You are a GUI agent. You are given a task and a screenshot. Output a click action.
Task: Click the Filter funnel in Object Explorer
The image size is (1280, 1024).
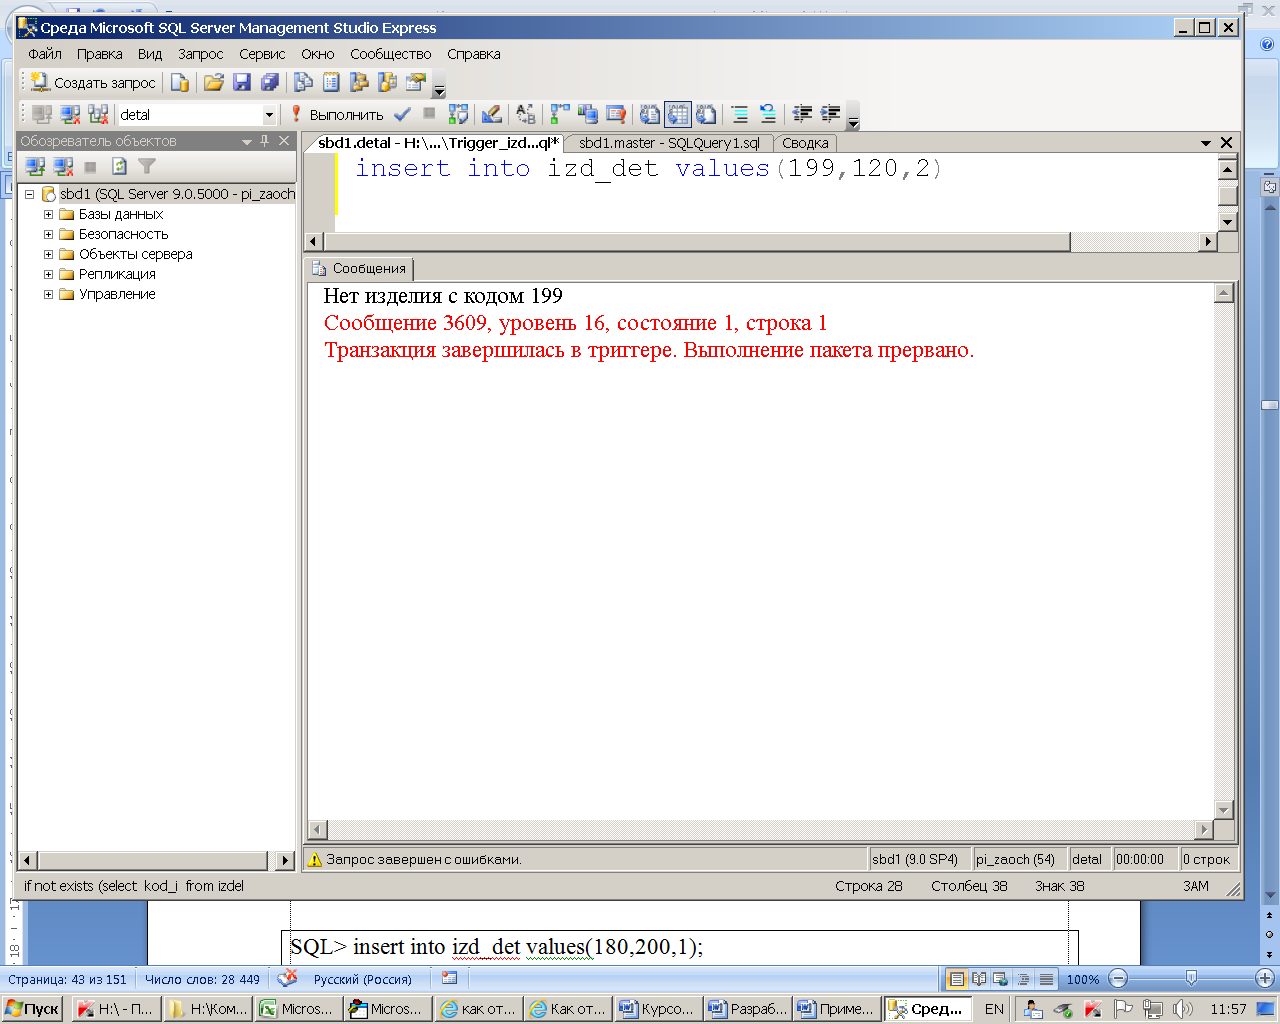[x=147, y=167]
